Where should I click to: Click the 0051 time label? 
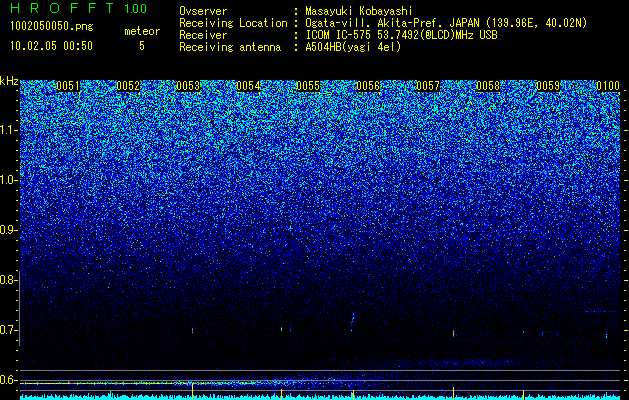tap(68, 86)
